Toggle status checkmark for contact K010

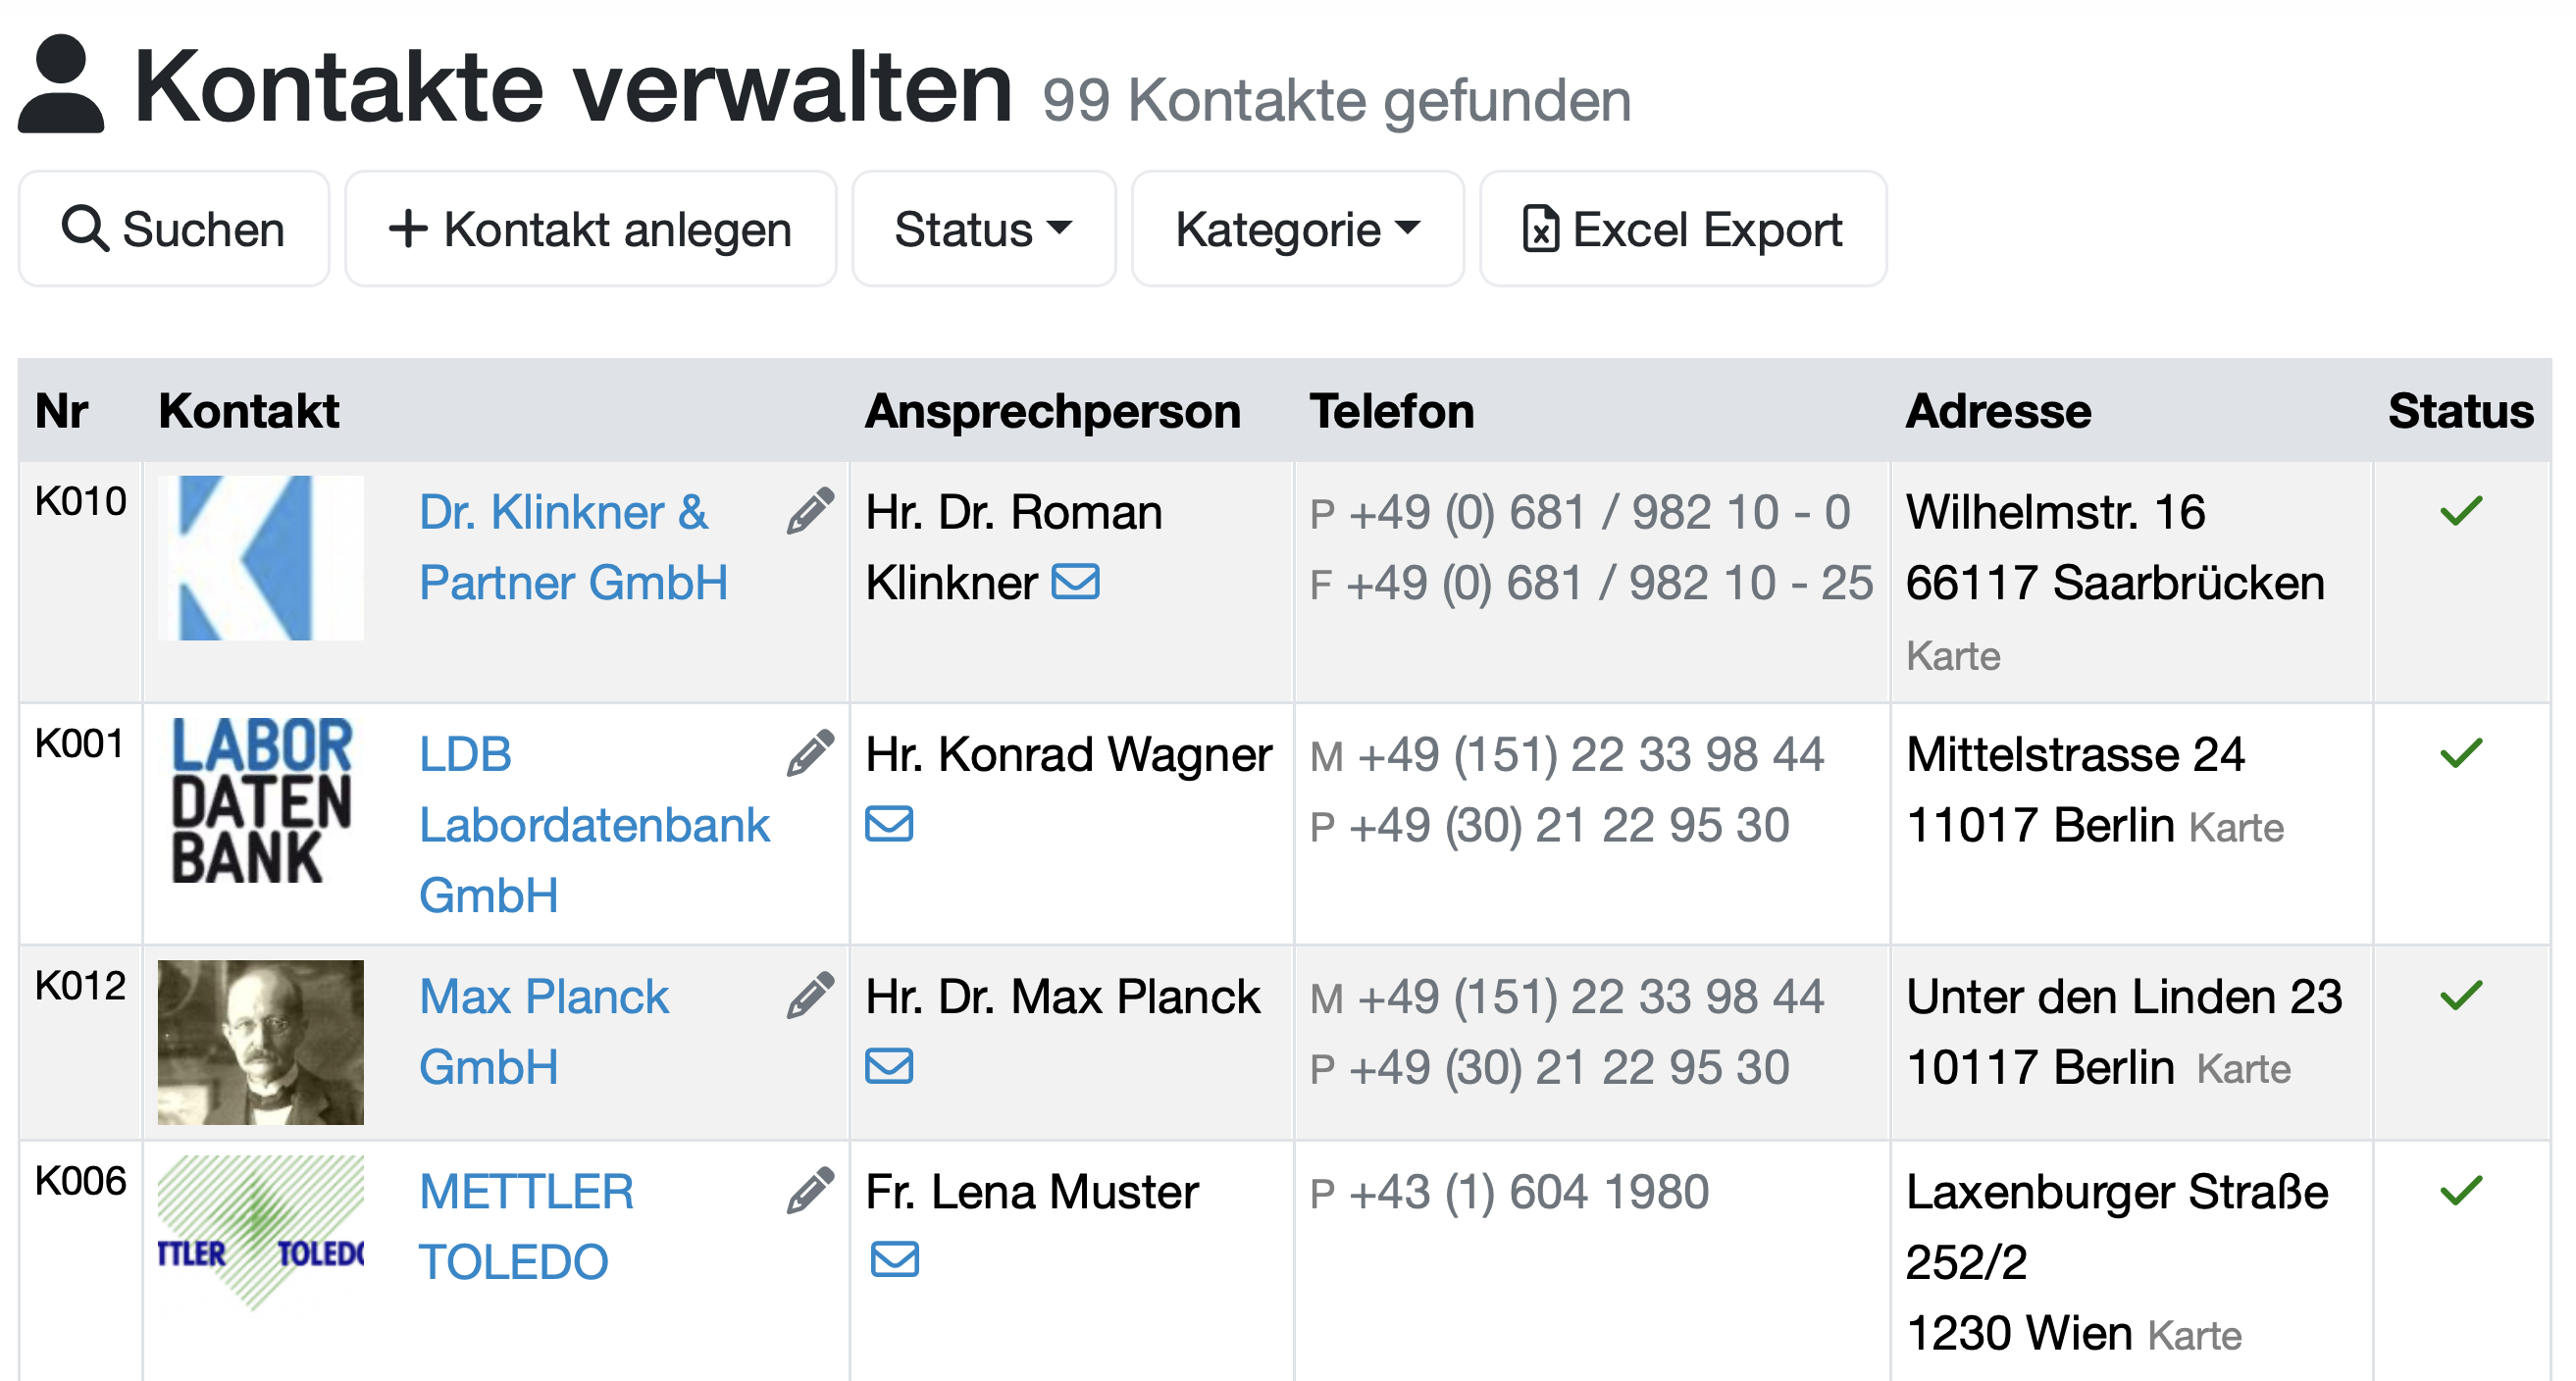(x=2462, y=510)
